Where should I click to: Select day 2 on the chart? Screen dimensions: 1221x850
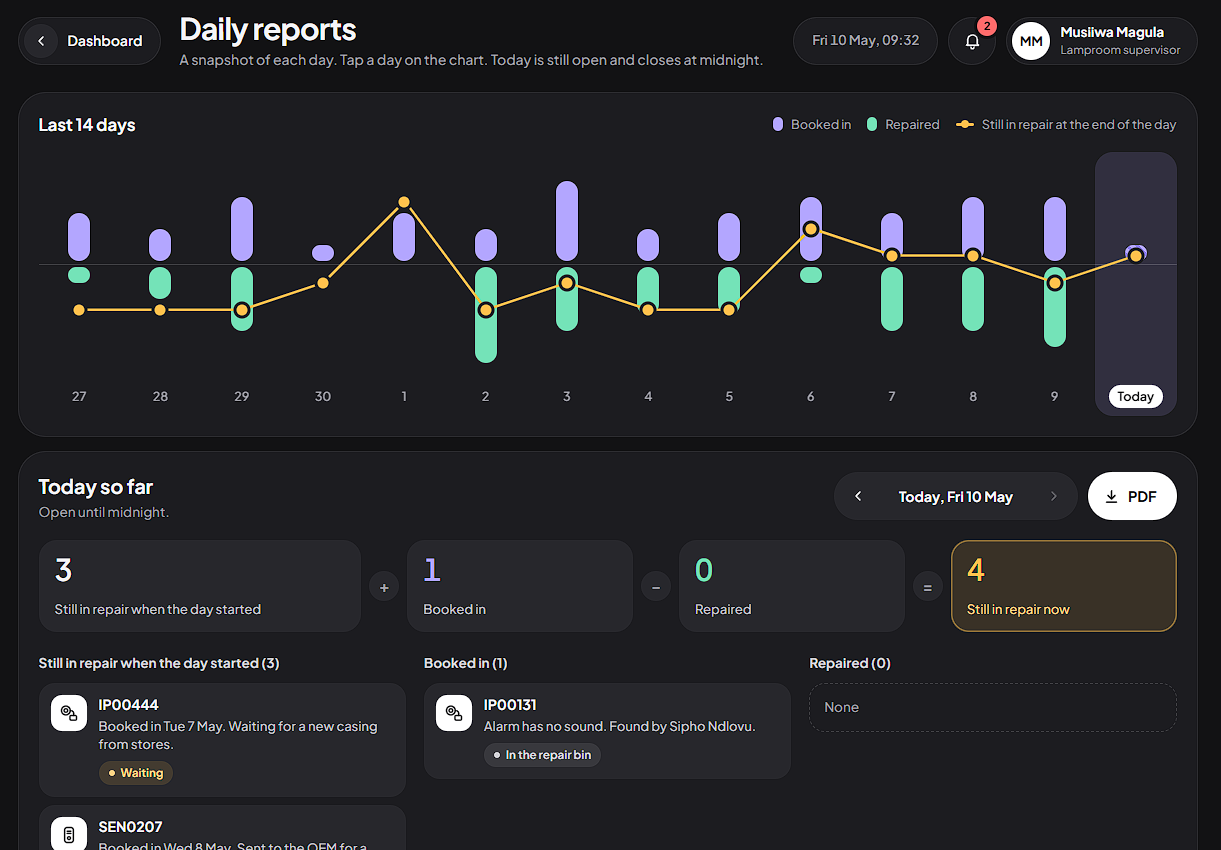coord(485,284)
